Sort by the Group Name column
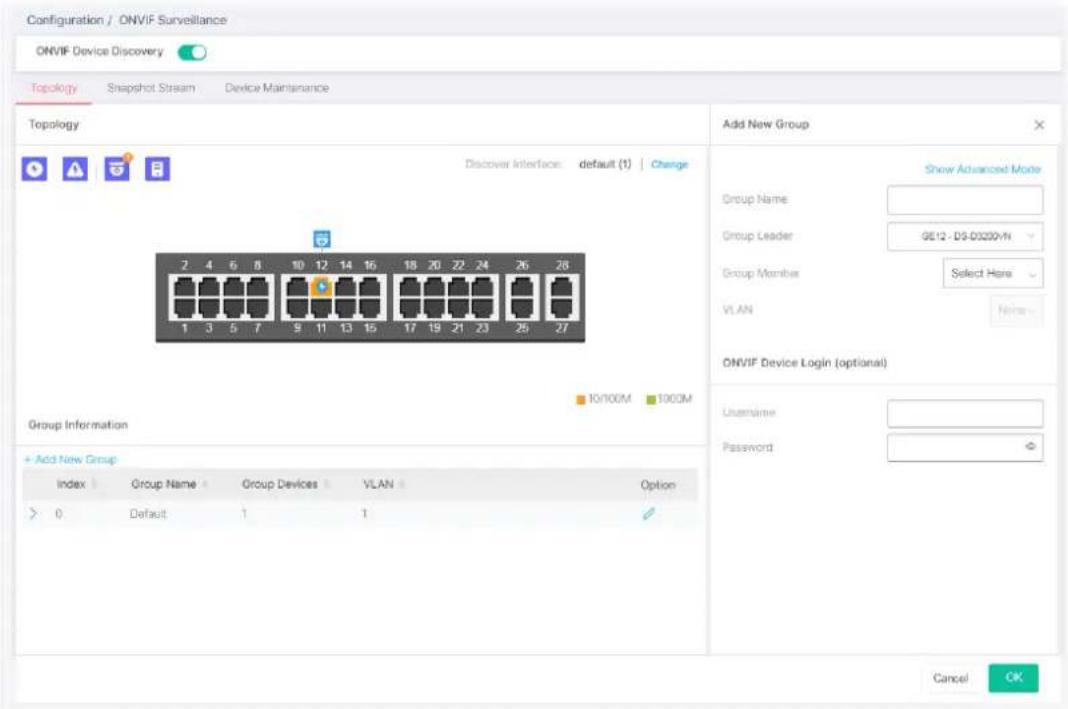Viewport: 1068px width, 709px height. click(204, 484)
